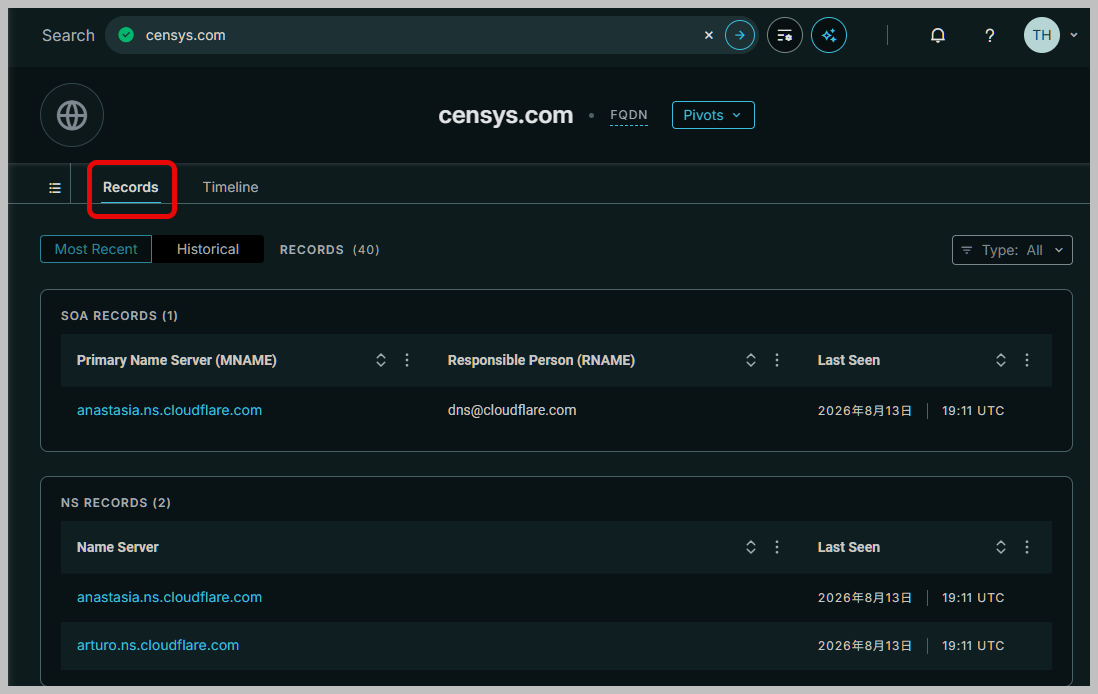This screenshot has width=1098, height=694.
Task: Click the FQDN label
Action: coord(629,115)
